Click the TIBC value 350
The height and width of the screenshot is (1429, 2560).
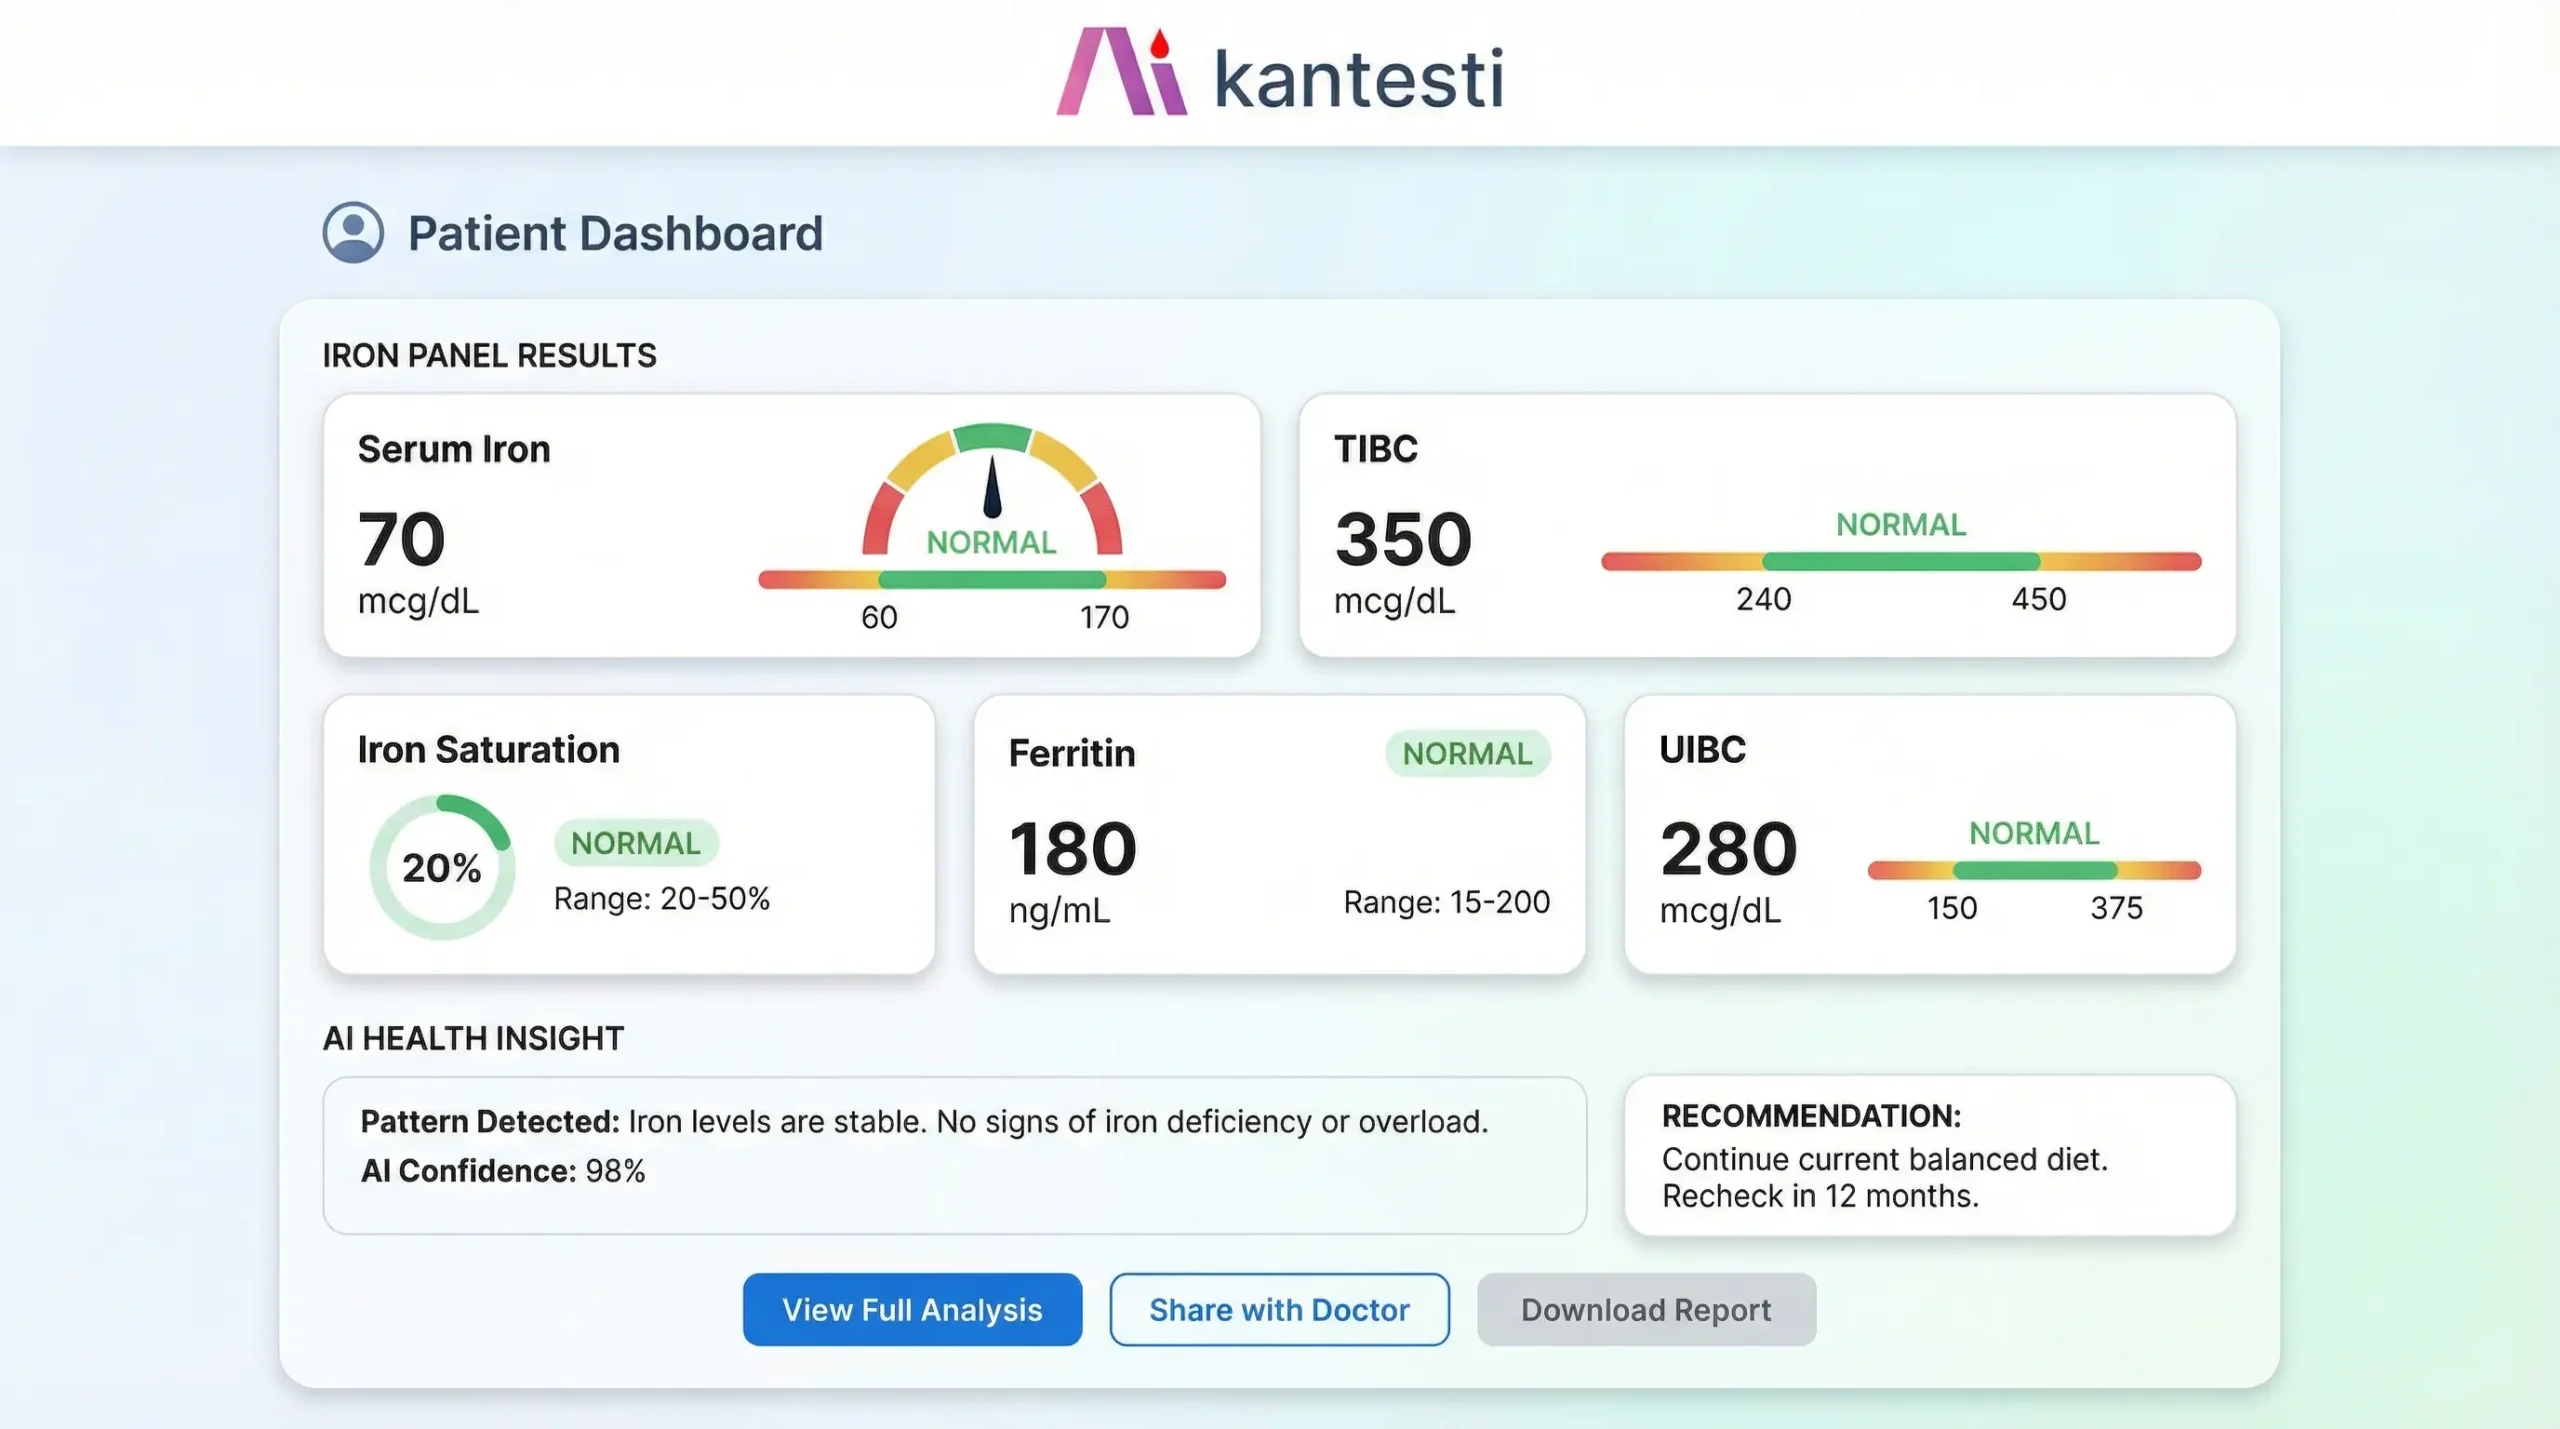[1403, 538]
